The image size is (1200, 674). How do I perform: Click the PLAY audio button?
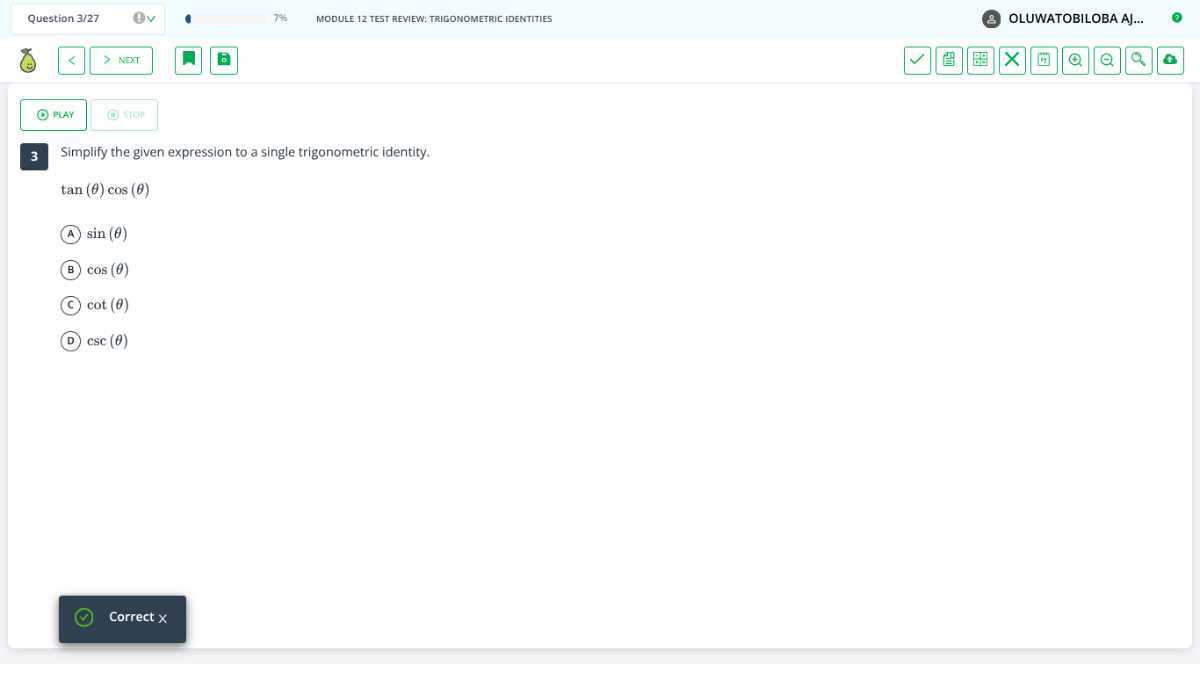pyautogui.click(x=54, y=115)
